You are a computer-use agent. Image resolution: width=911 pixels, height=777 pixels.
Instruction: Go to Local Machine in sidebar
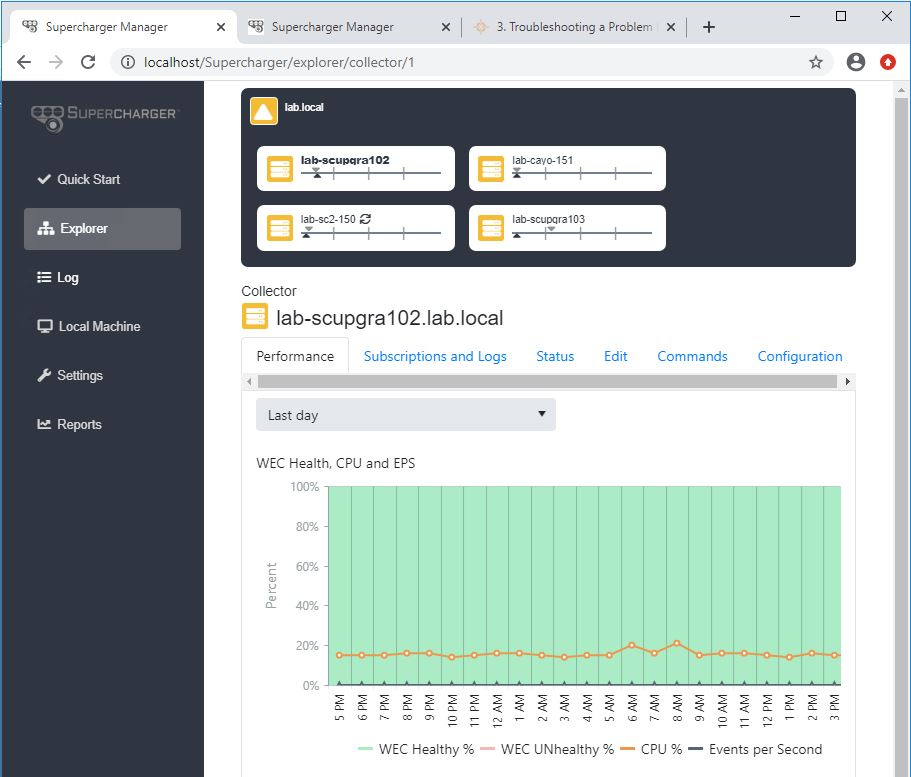(88, 327)
